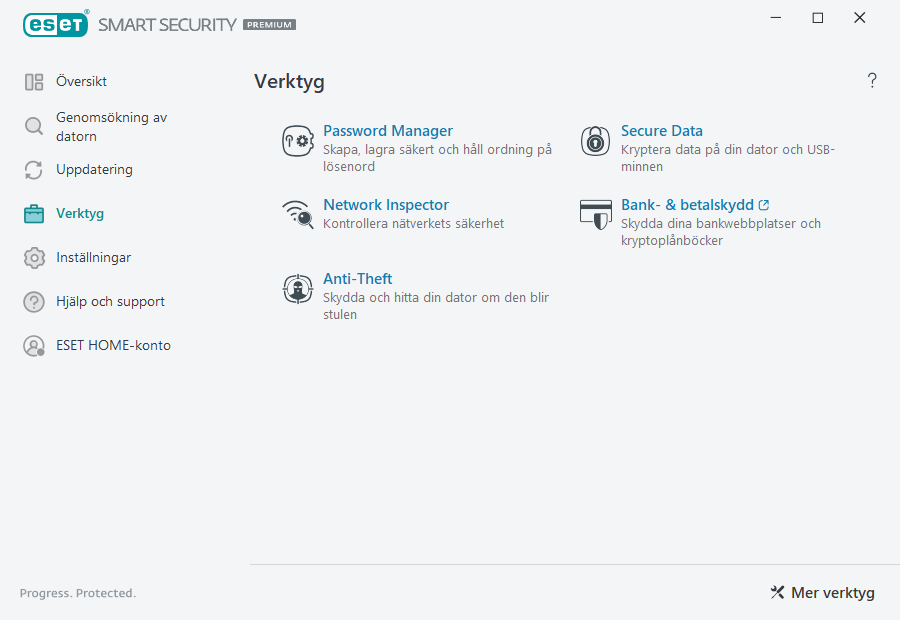Click the Översikt grid icon
Viewport: 900px width, 620px height.
click(x=34, y=81)
